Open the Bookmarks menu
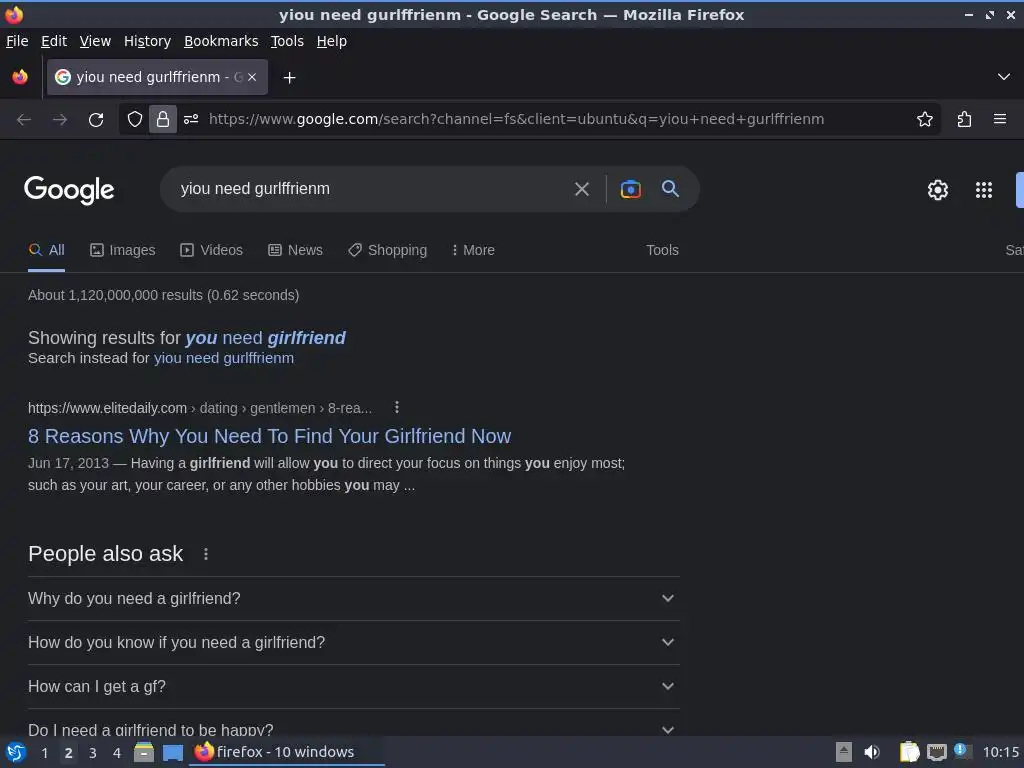The width and height of the screenshot is (1024, 768). pos(221,41)
